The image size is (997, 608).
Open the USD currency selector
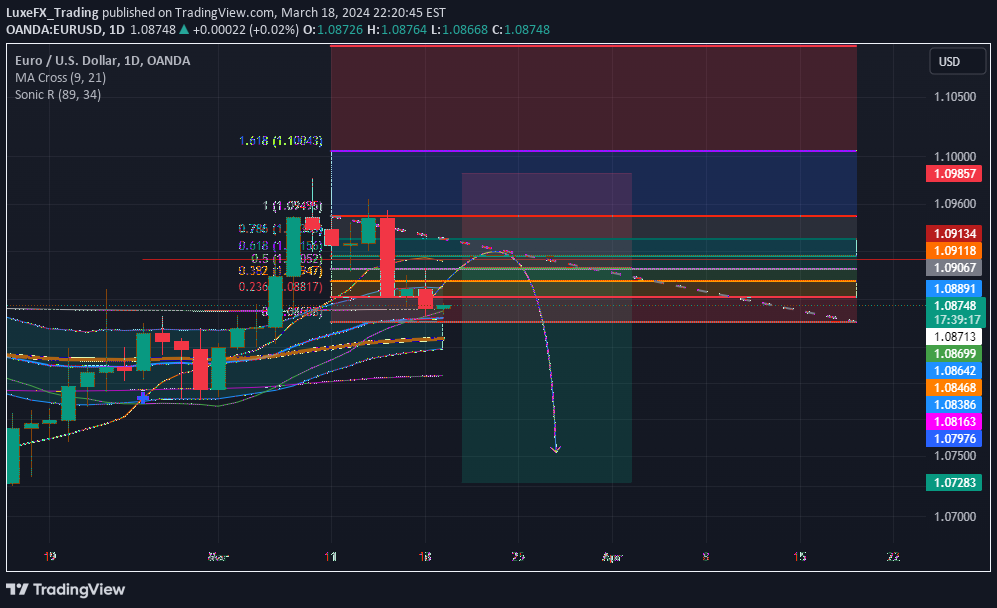[x=957, y=62]
